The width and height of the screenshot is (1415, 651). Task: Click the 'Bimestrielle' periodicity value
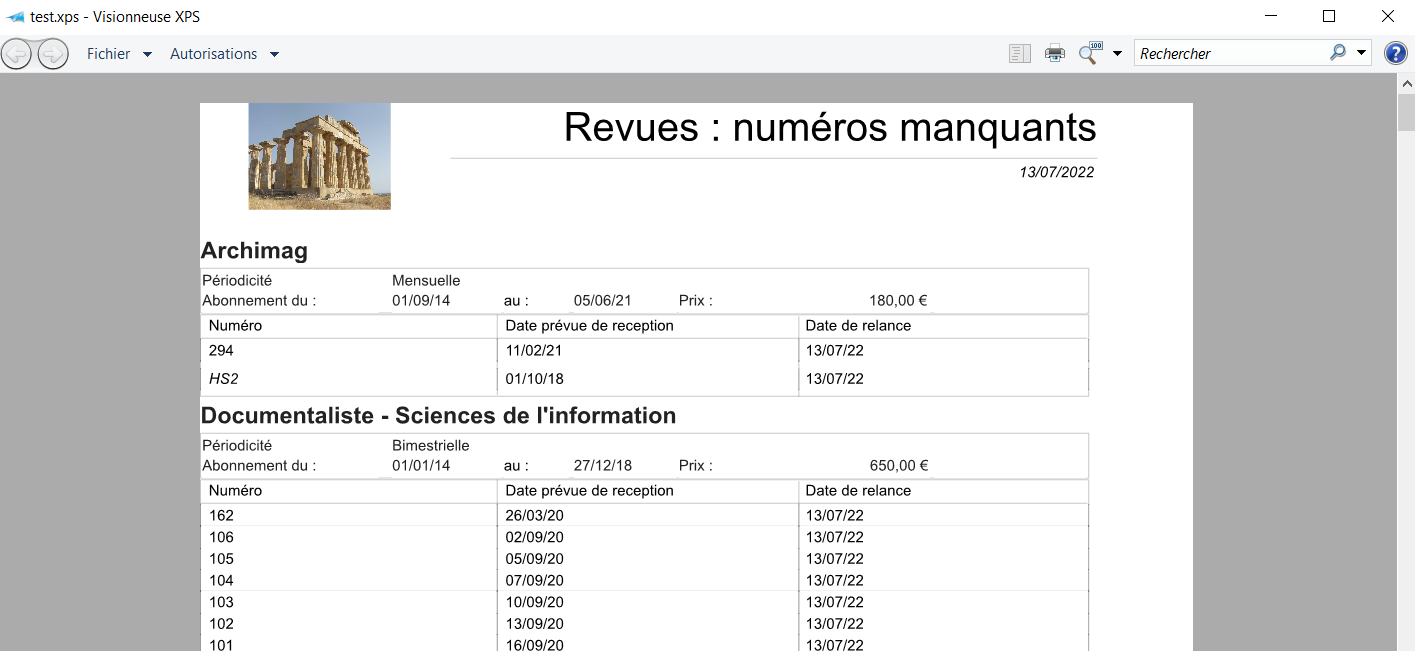pyautogui.click(x=430, y=446)
